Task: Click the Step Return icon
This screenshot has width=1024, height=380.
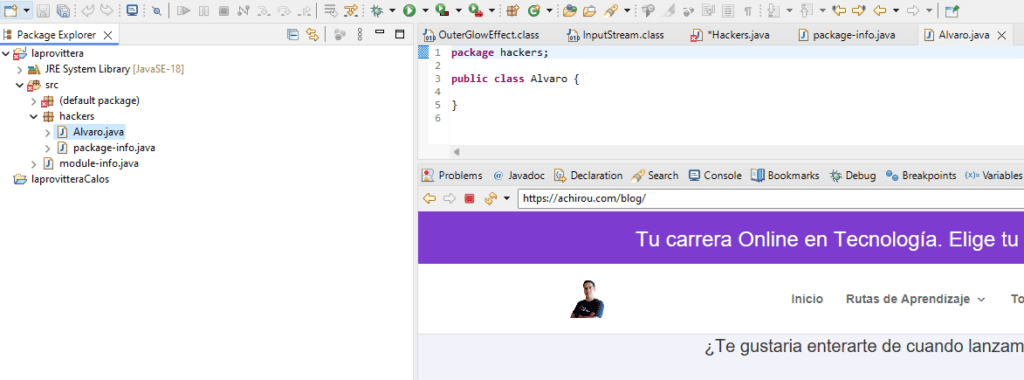Action: [304, 10]
